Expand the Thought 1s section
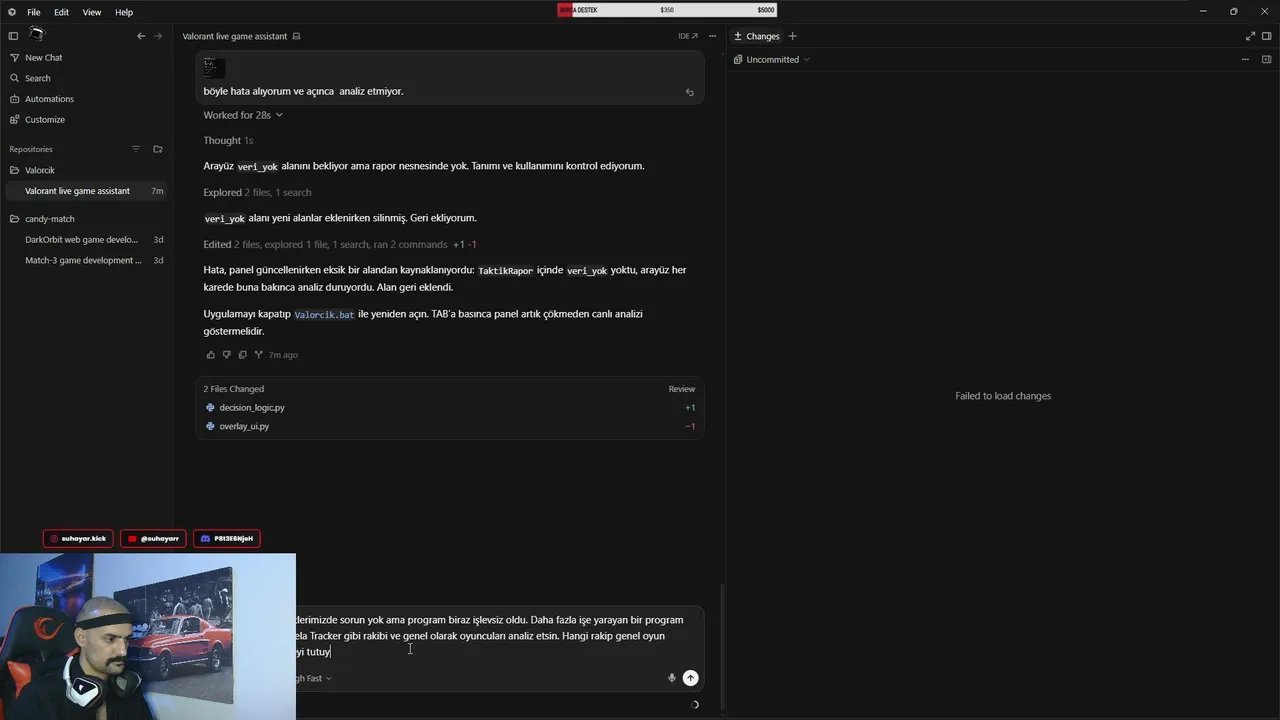The width and height of the screenshot is (1280, 720). pyautogui.click(x=228, y=141)
